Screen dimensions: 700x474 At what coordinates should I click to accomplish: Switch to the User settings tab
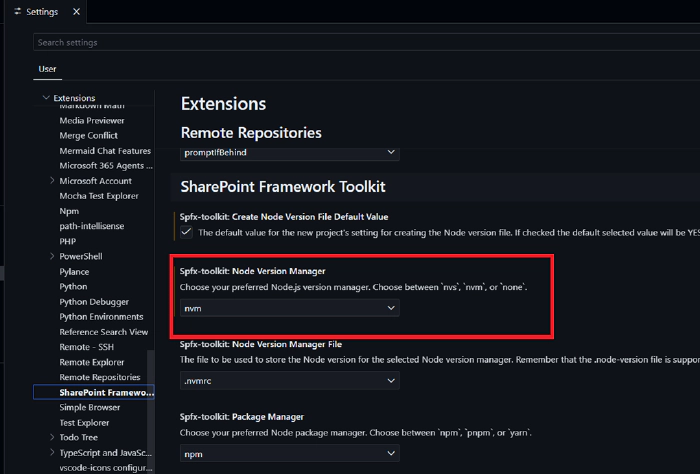click(x=47, y=69)
